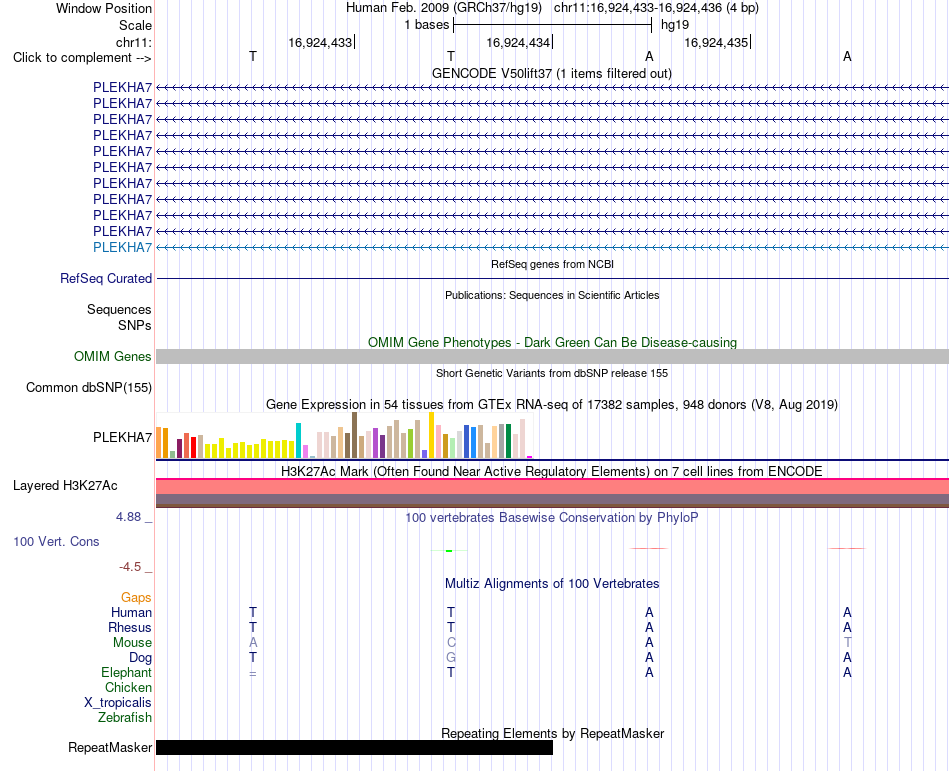Click the pink Layered H3K27Ac signal band
Screen dimensions: 950x771
(x=552, y=486)
